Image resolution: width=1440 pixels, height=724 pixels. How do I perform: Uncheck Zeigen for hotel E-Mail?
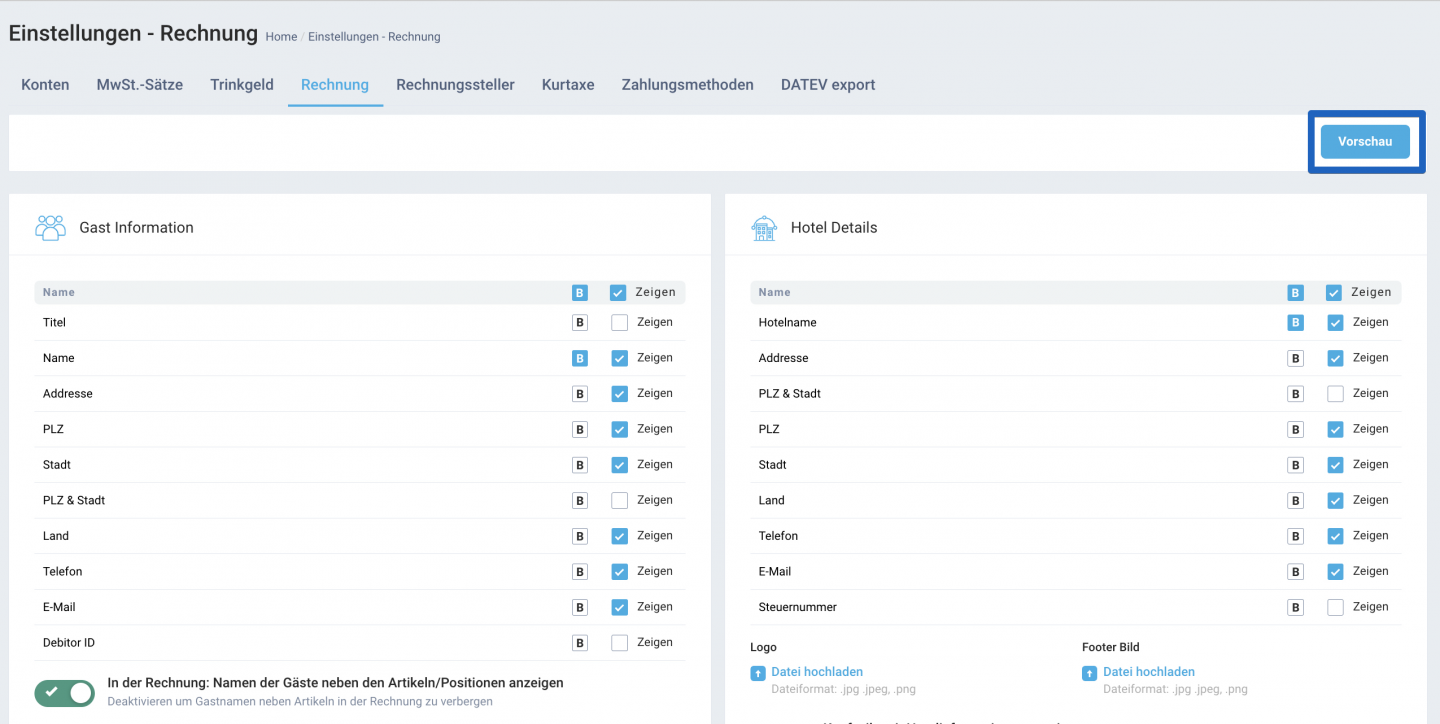[x=1336, y=572]
